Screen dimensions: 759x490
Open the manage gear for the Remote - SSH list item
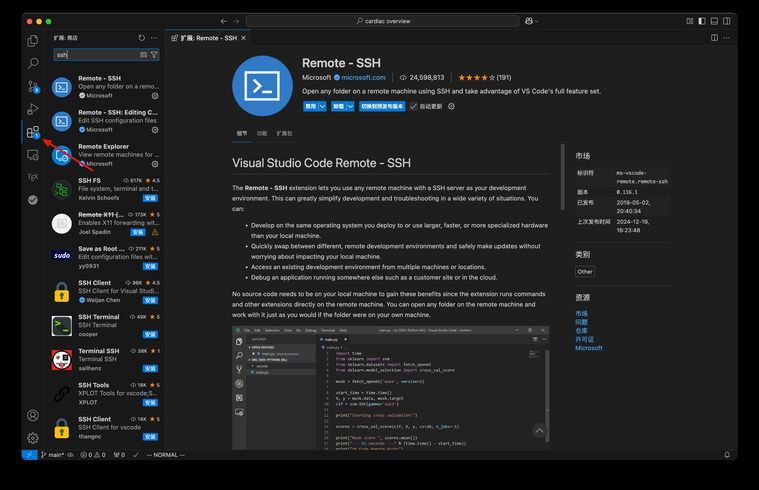tap(155, 96)
